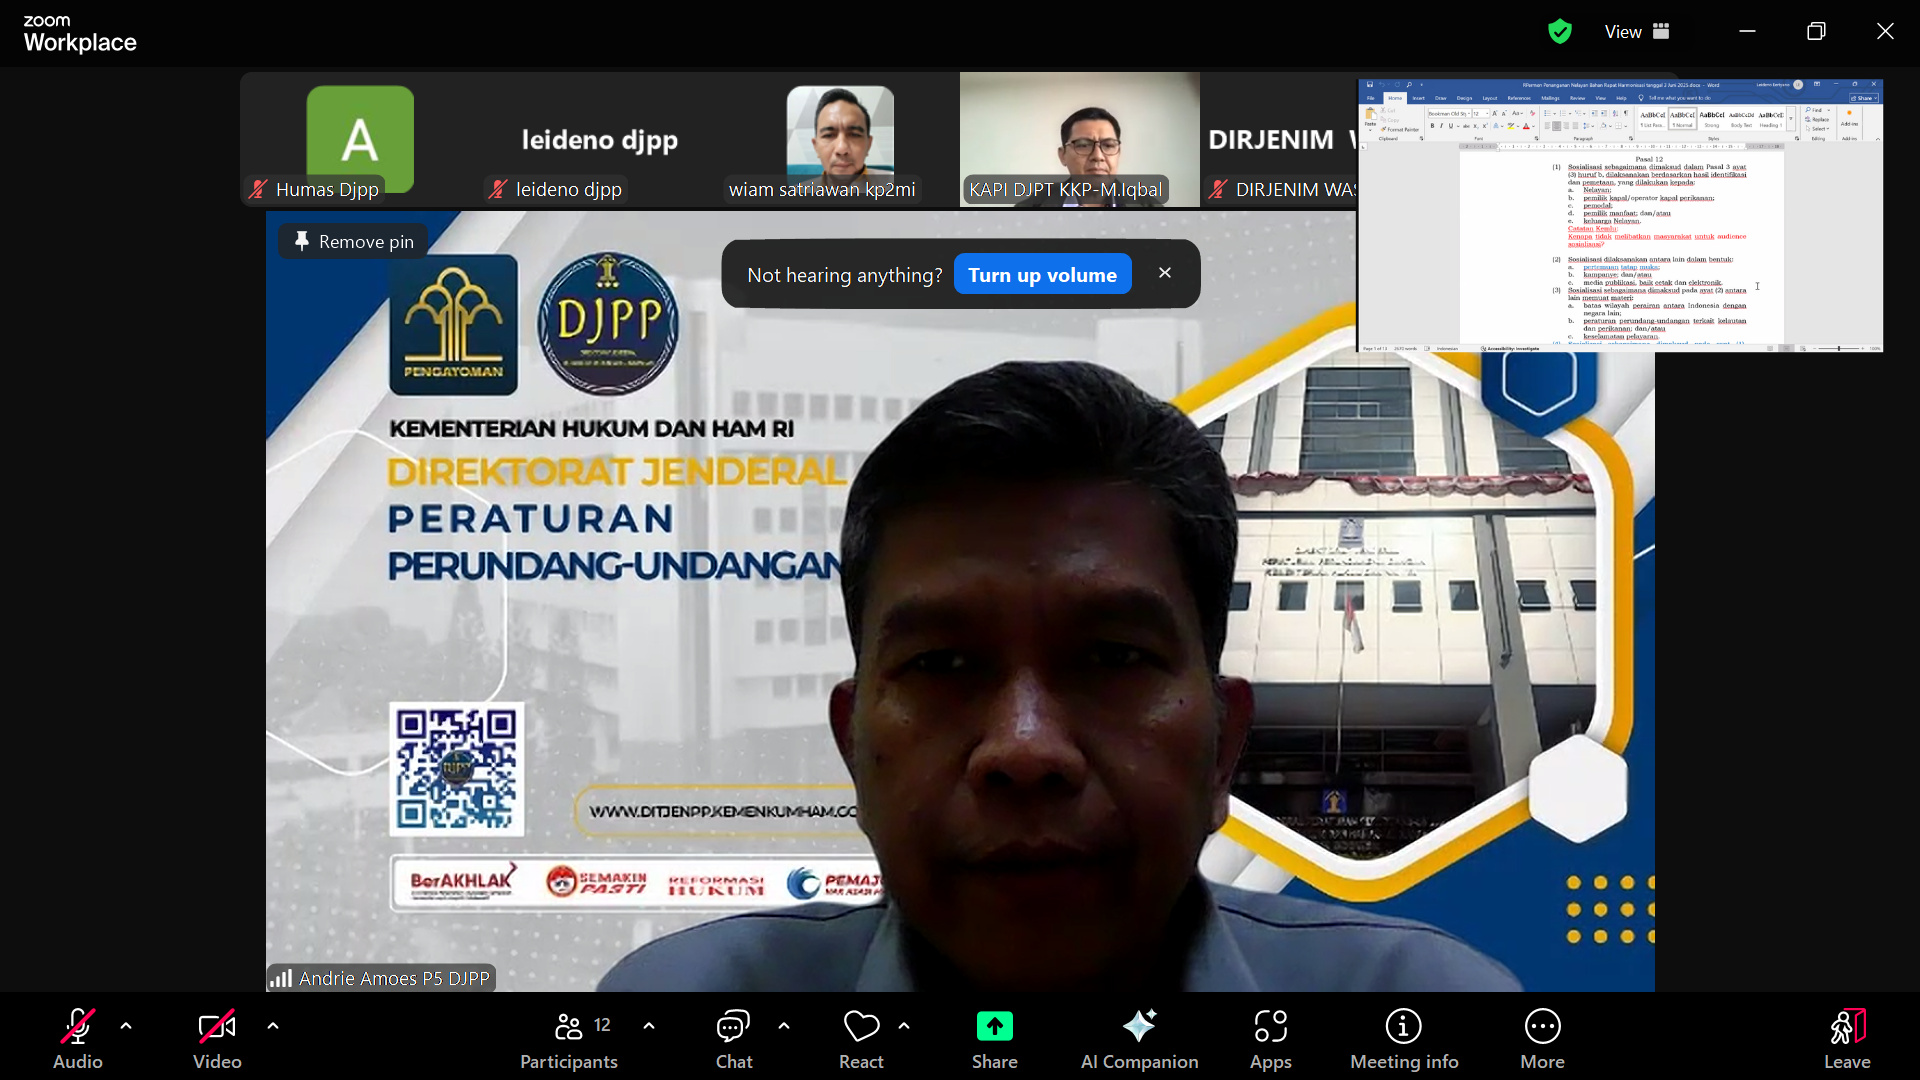This screenshot has height=1080, width=1920.
Task: Click the pin icon in Remove pin
Action: click(x=302, y=241)
